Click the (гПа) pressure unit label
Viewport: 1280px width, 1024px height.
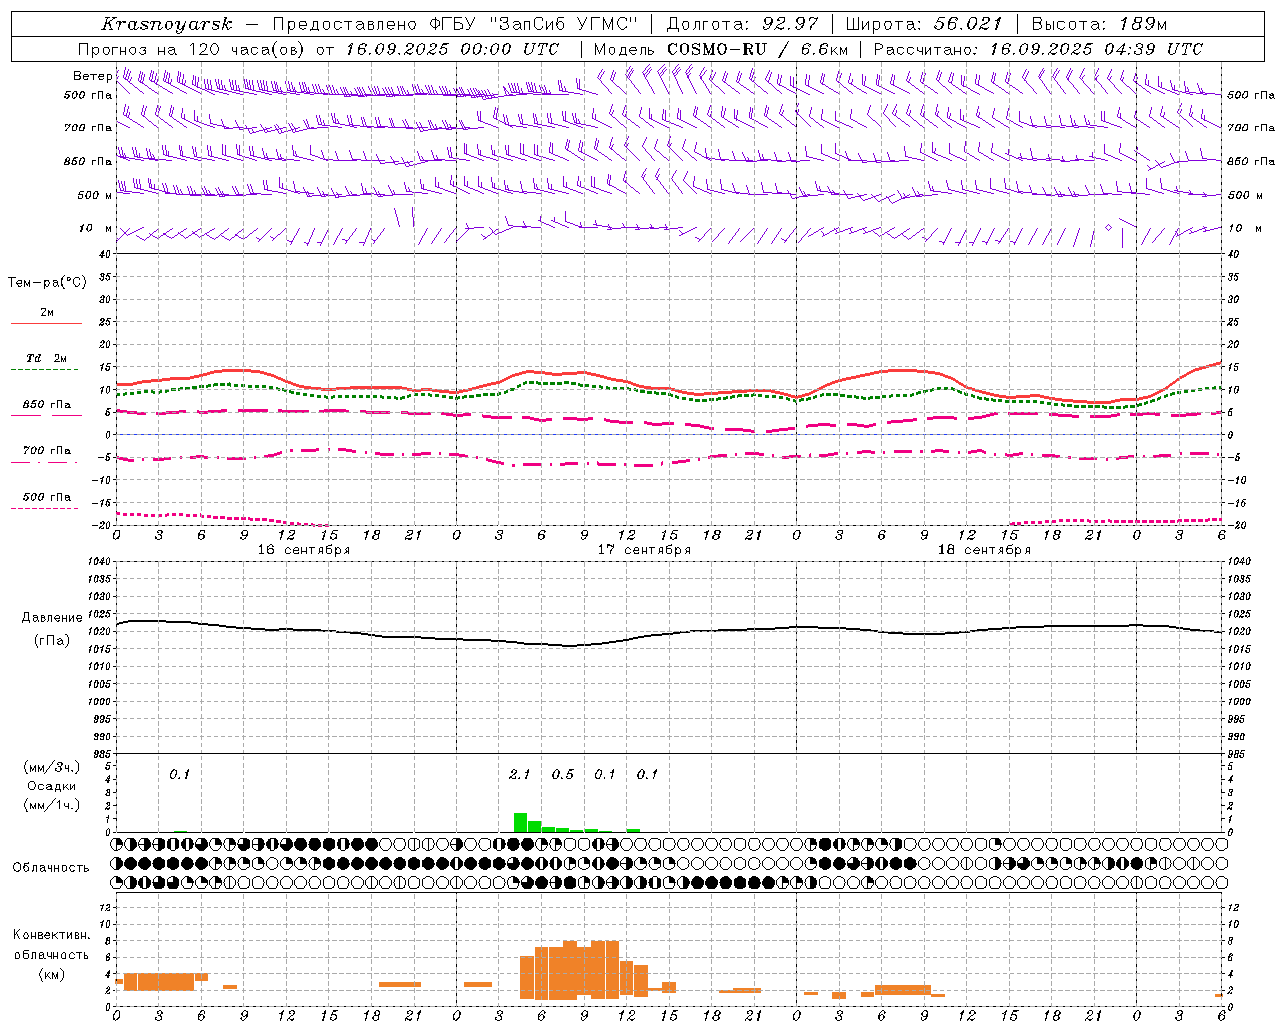(51, 641)
